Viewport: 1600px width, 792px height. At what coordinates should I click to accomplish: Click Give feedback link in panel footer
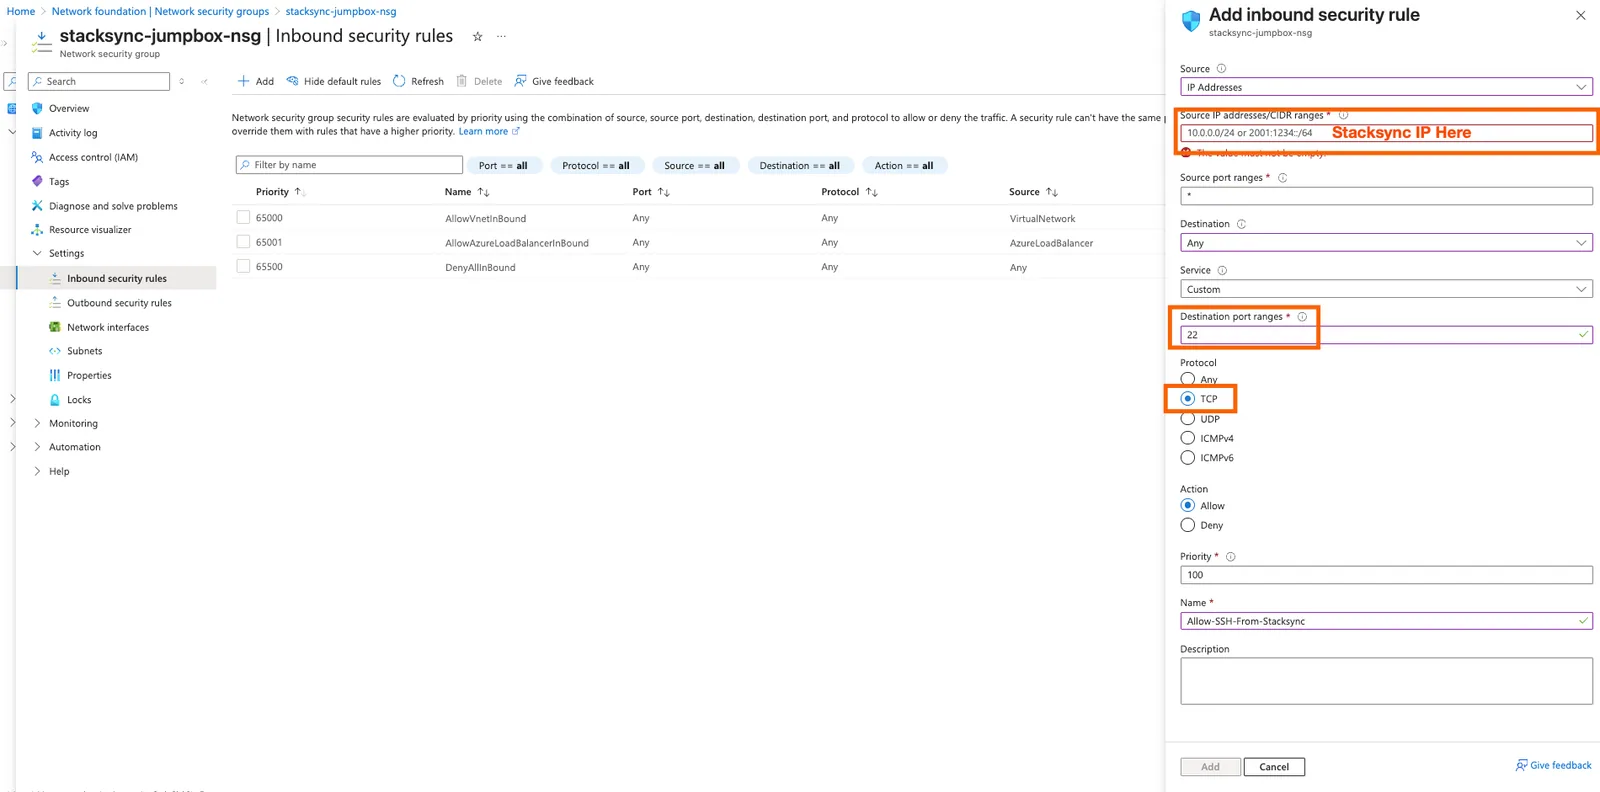1553,765
